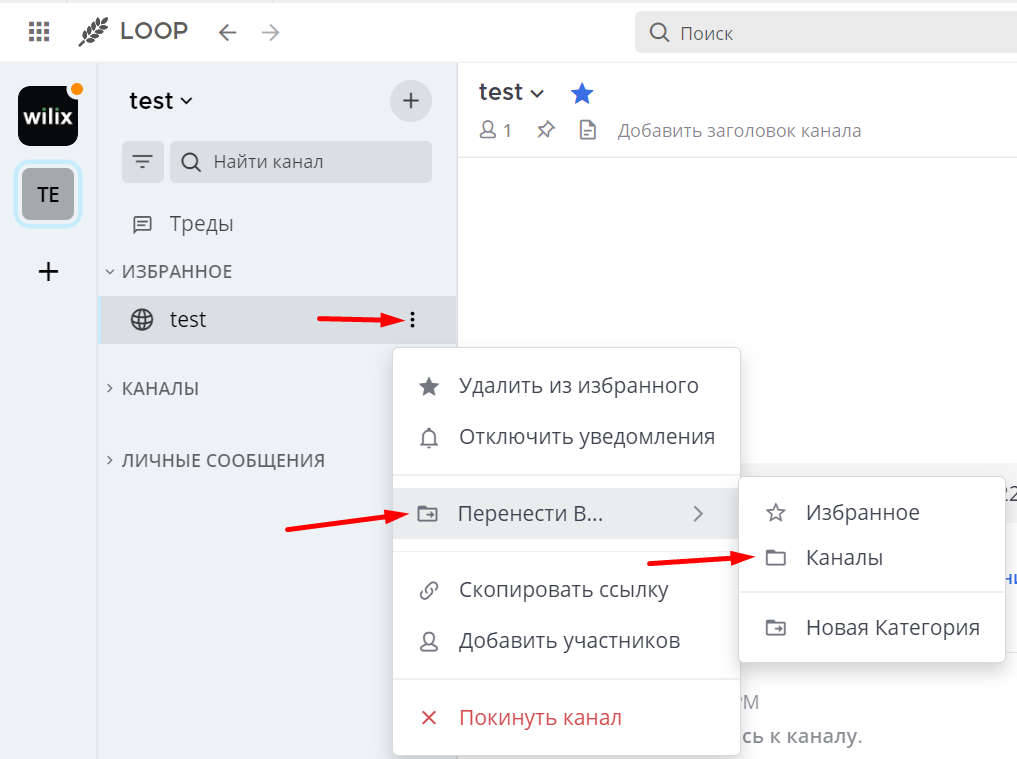Open the test team name dropdown
This screenshot has width=1017, height=759.
coord(156,101)
